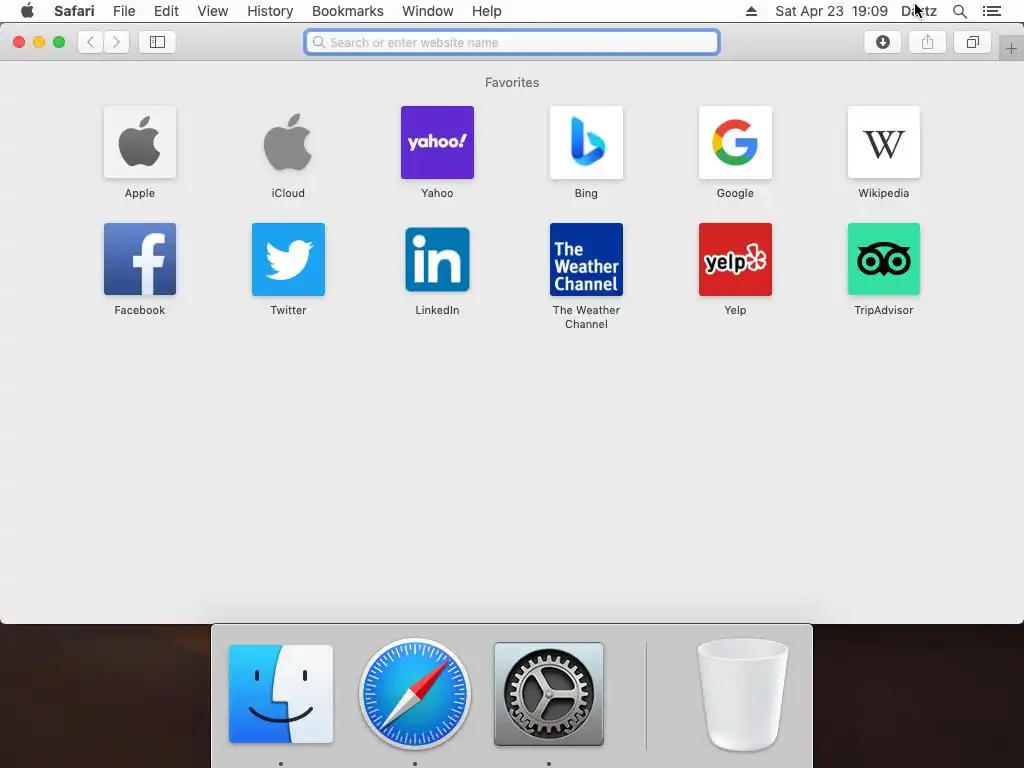Open the LinkedIn favorite
Screen dimensions: 1024x768
click(x=437, y=259)
